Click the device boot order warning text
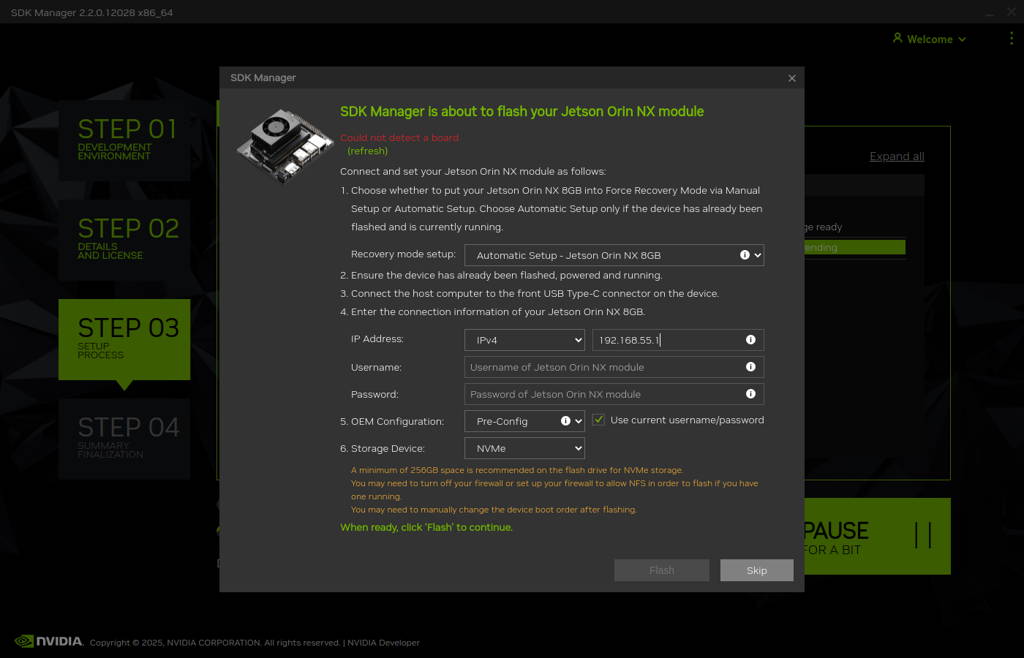This screenshot has width=1024, height=658. pyautogui.click(x=494, y=509)
